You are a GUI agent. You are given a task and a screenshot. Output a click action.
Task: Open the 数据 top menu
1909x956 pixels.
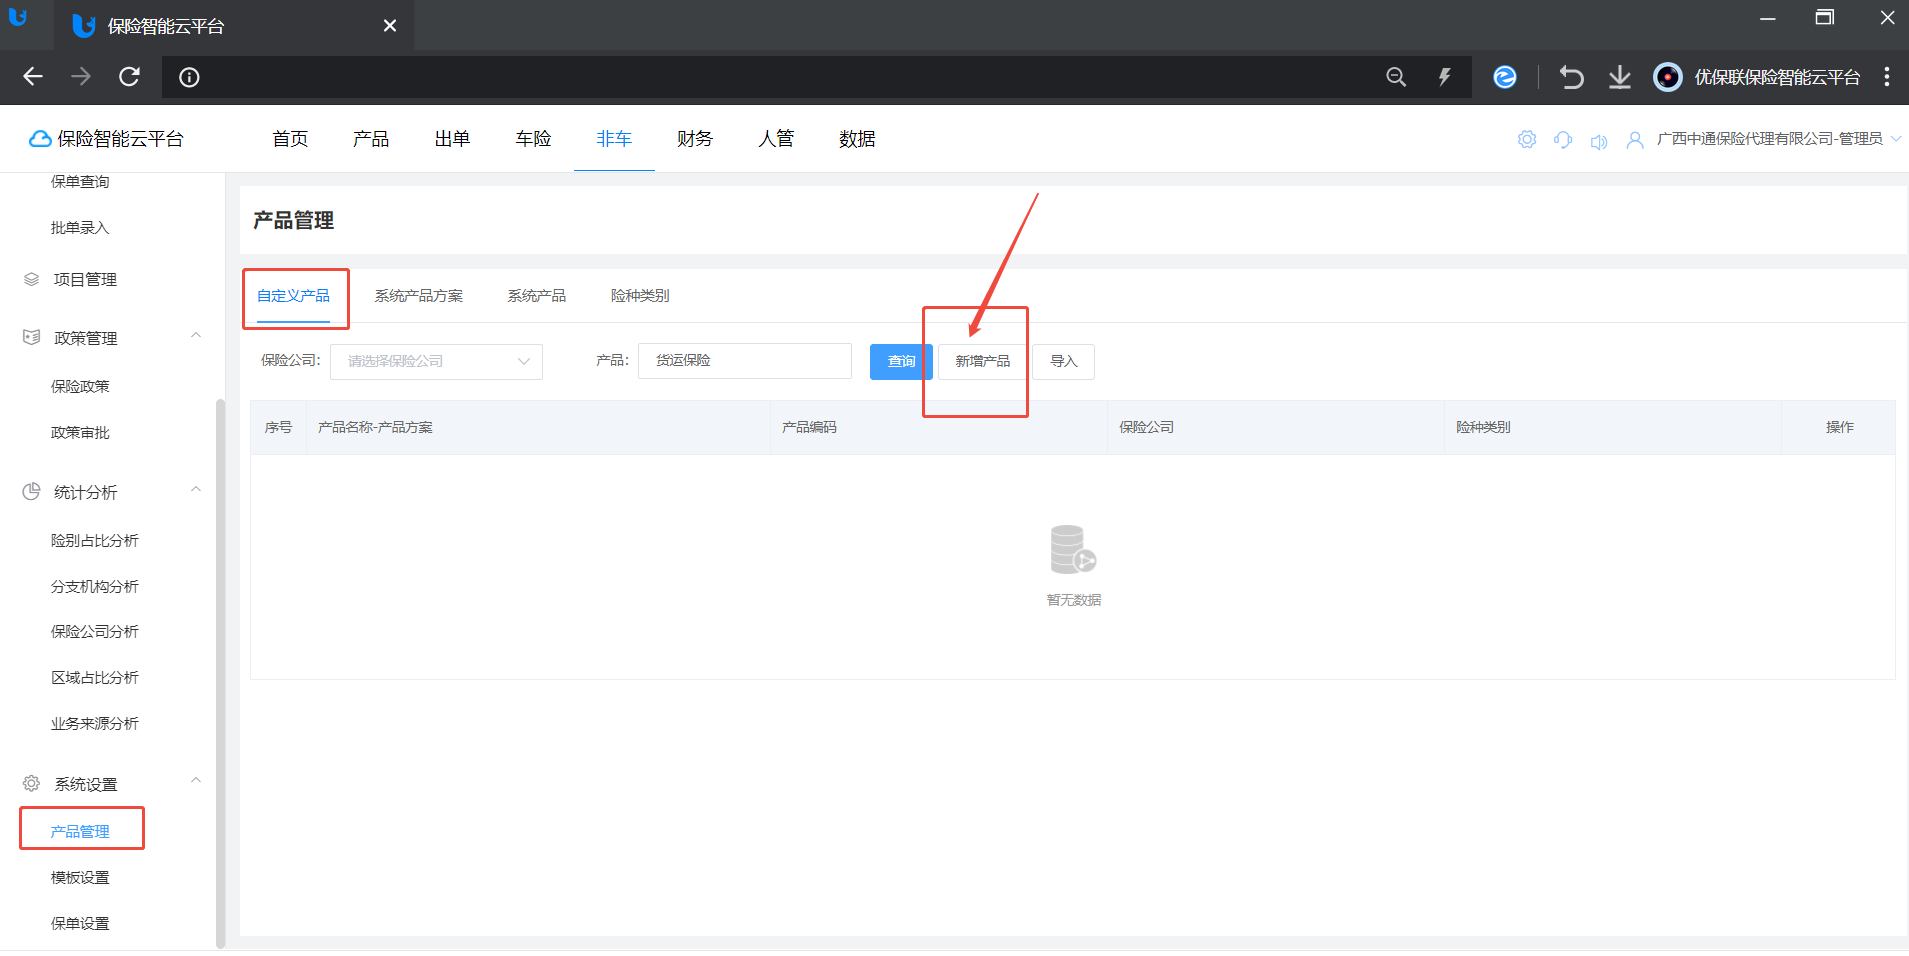(857, 139)
